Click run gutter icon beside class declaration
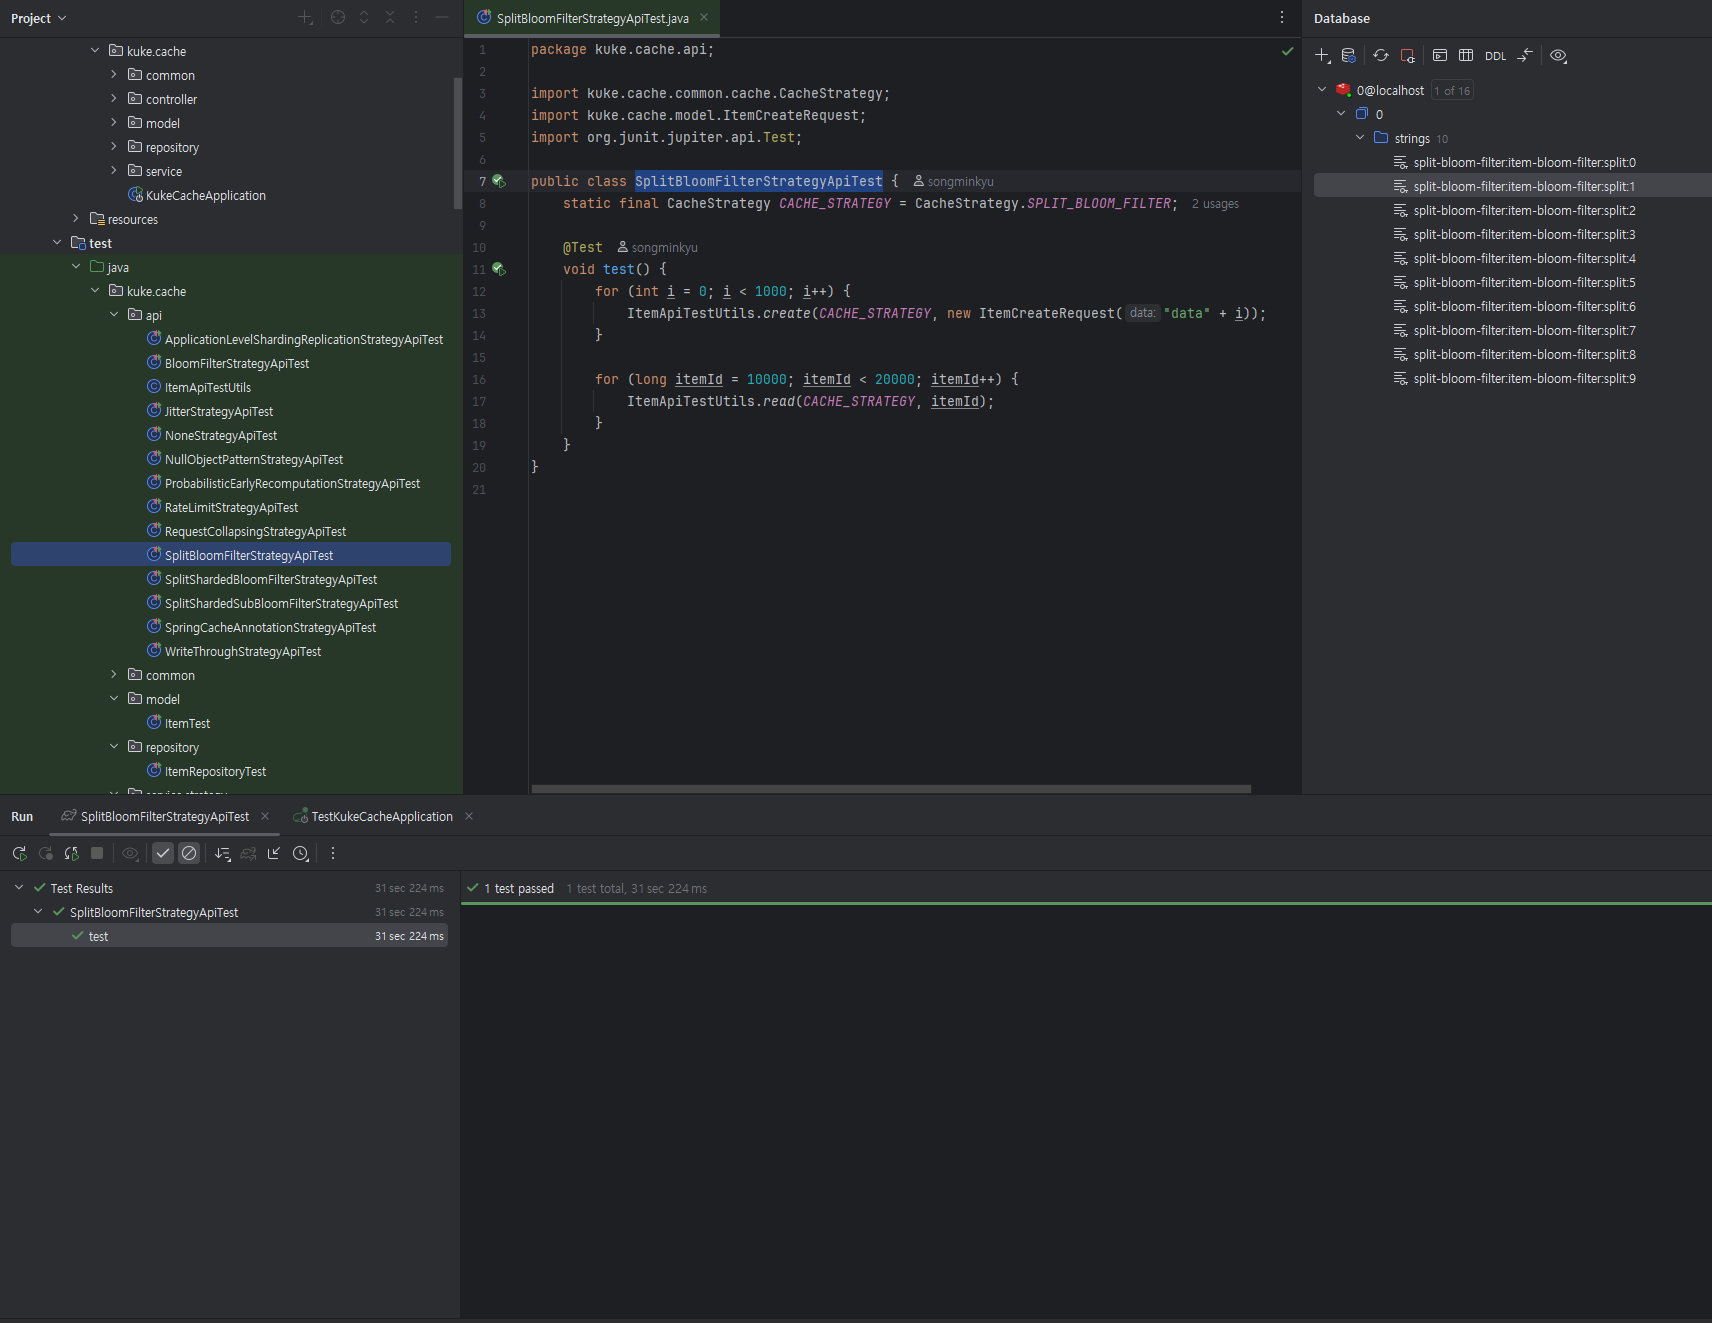Viewport: 1712px width, 1323px height. click(x=498, y=181)
